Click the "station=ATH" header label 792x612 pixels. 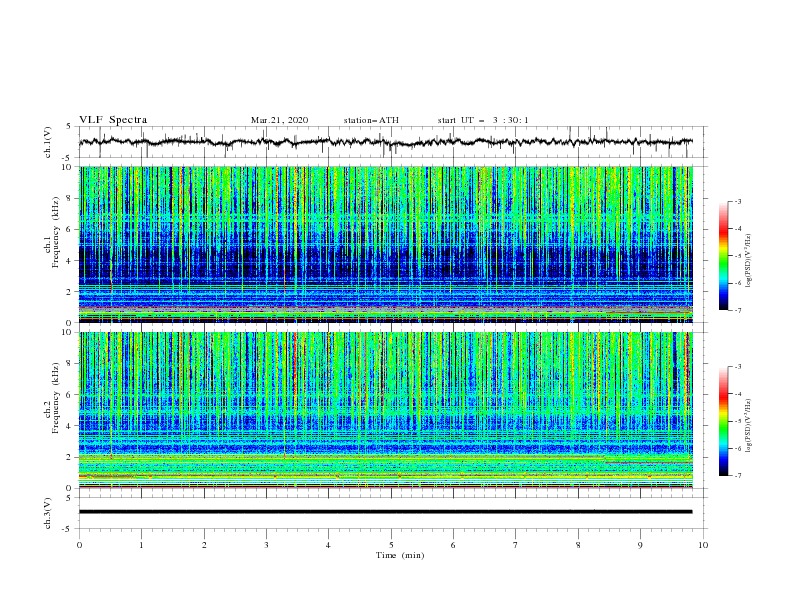(371, 120)
